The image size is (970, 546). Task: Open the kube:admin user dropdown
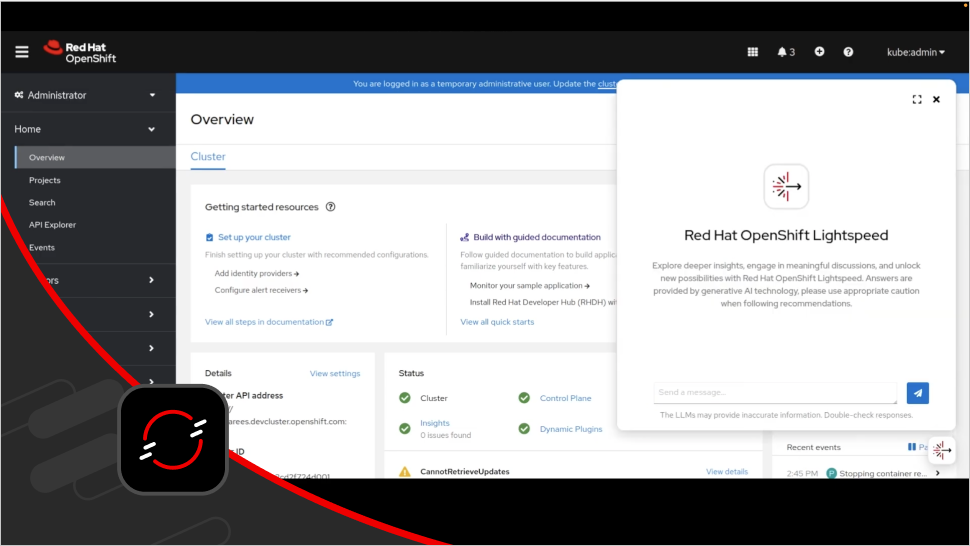pyautogui.click(x=915, y=52)
